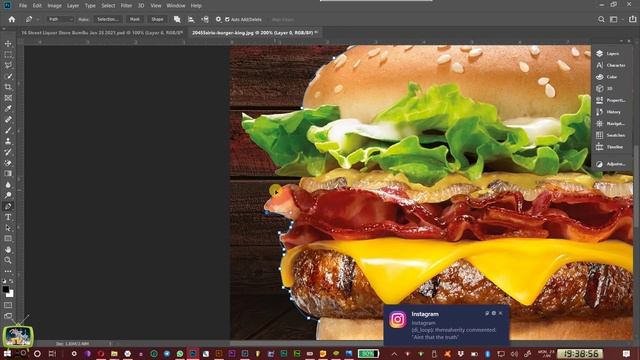
Task: Select the Blur tool
Action: (x=8, y=184)
